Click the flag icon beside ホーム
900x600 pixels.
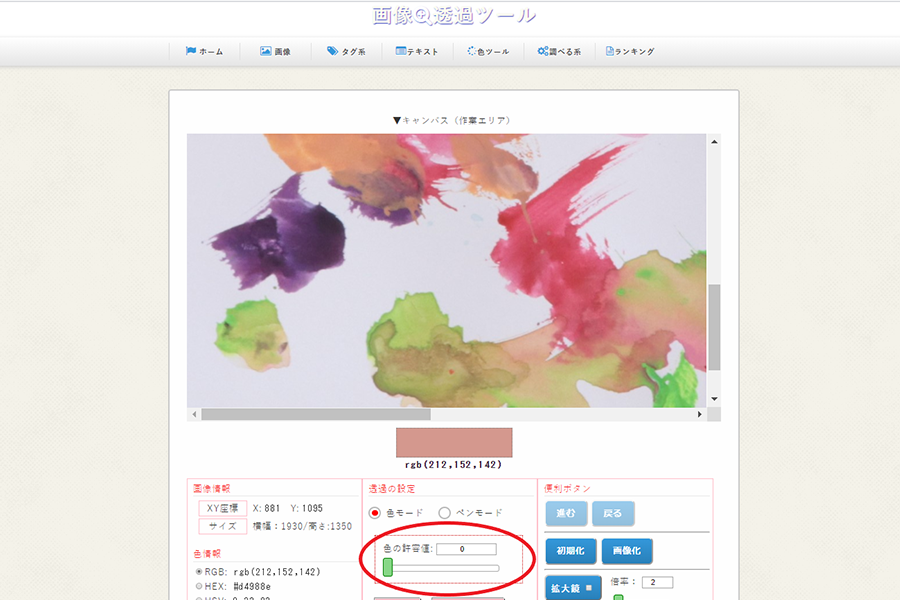point(191,51)
